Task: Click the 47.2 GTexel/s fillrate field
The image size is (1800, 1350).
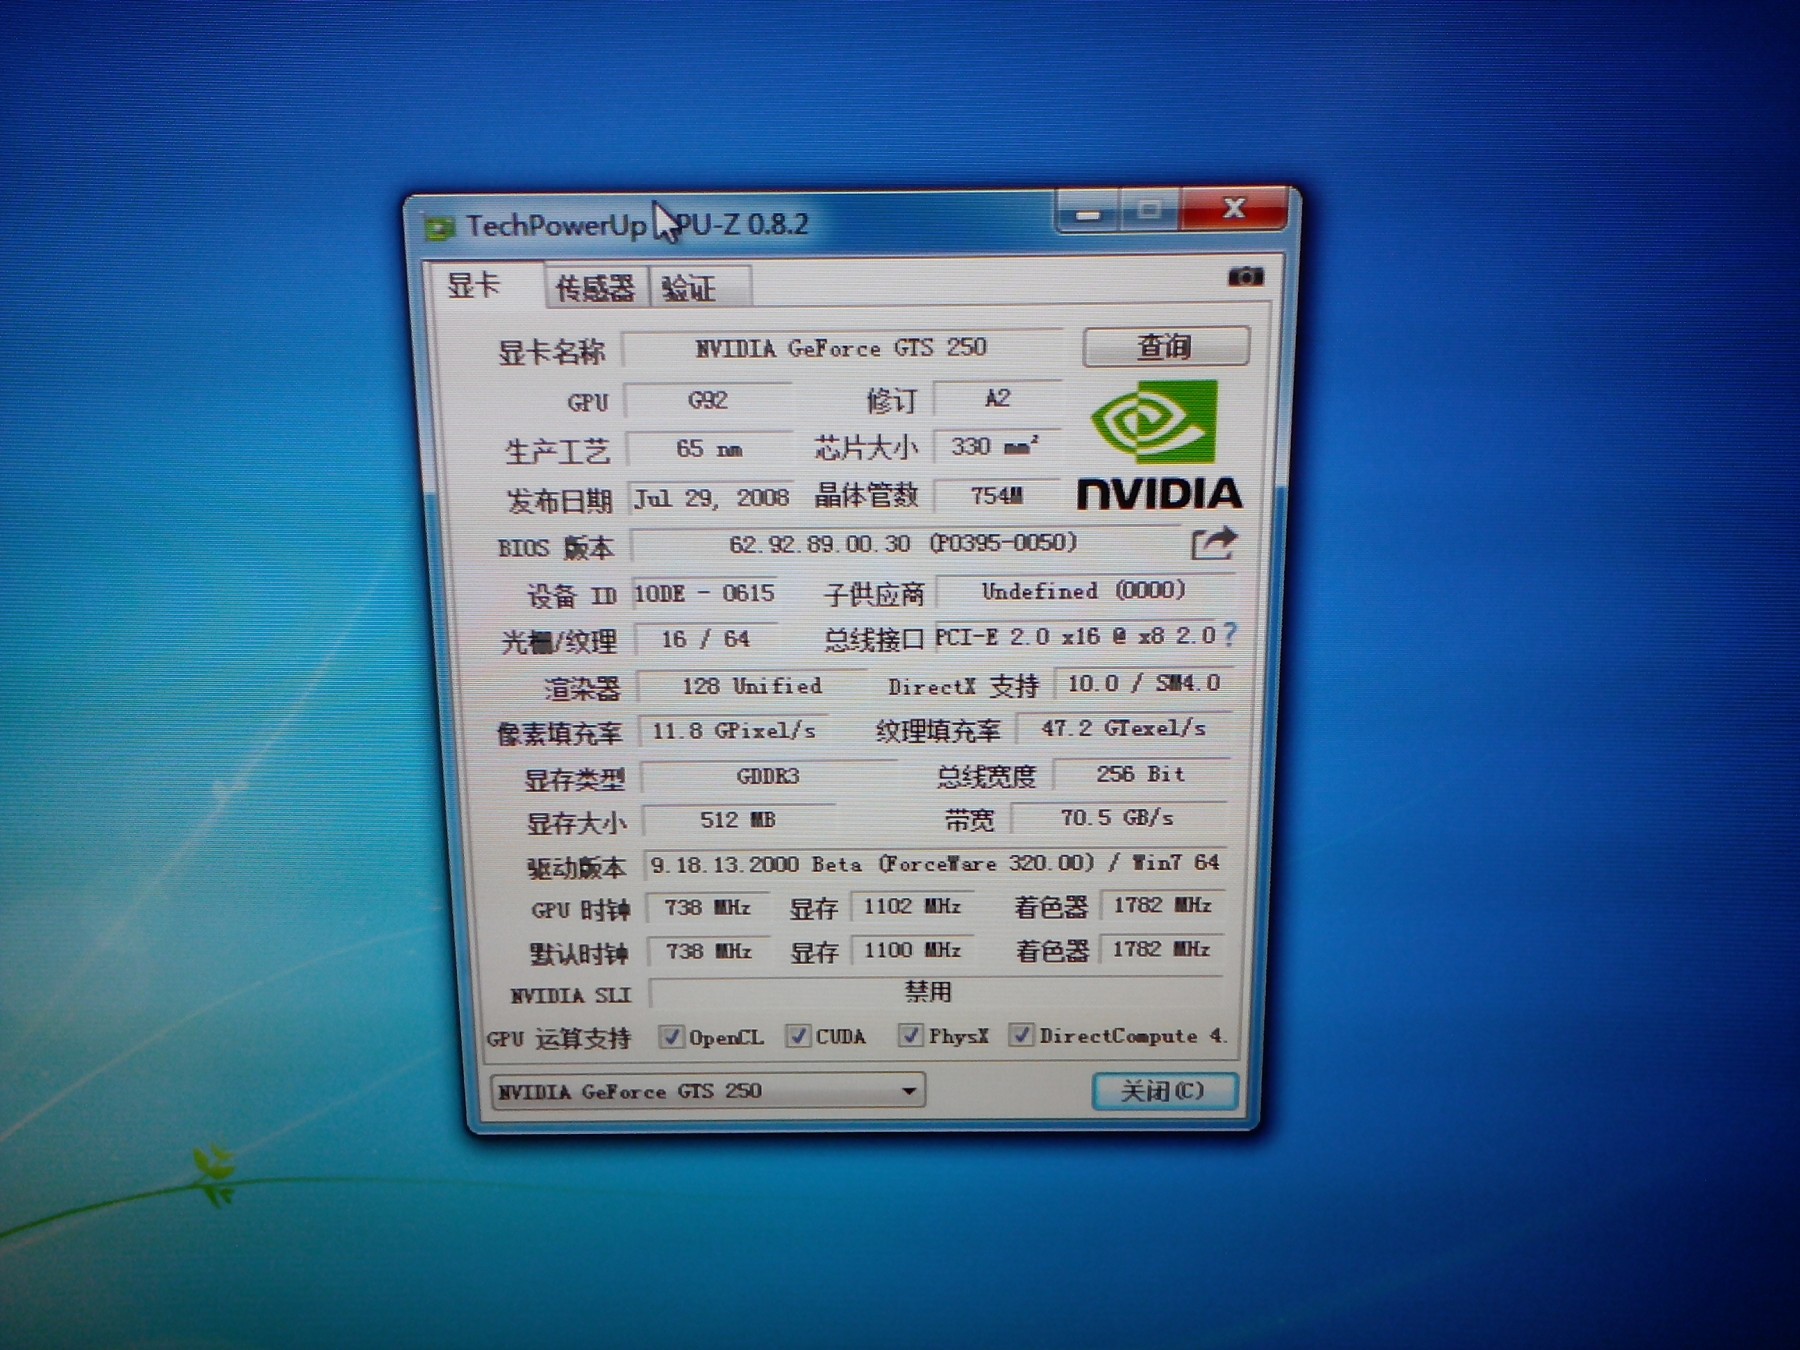Action: click(1124, 728)
